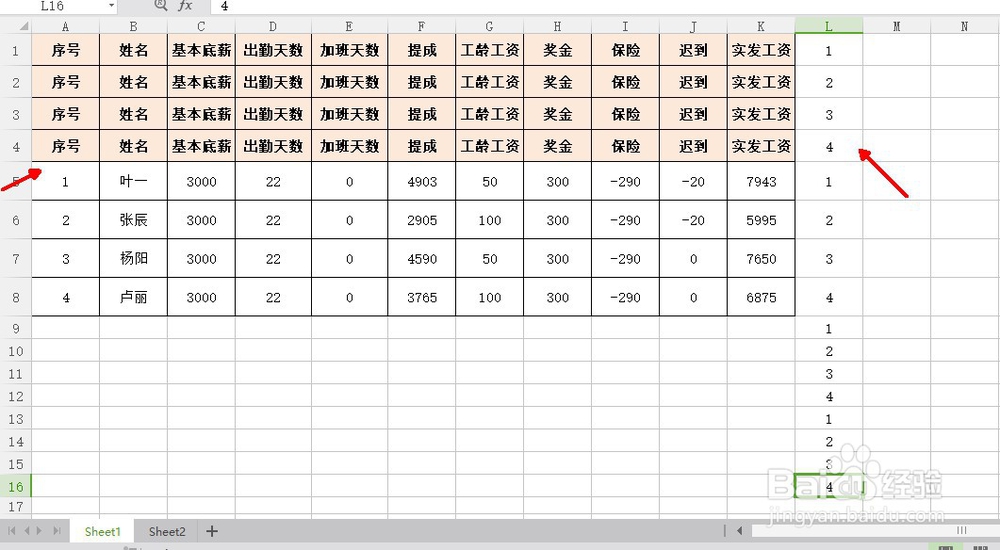Click the 5995 net pay cell
Image resolution: width=1000 pixels, height=550 pixels.
(761, 220)
